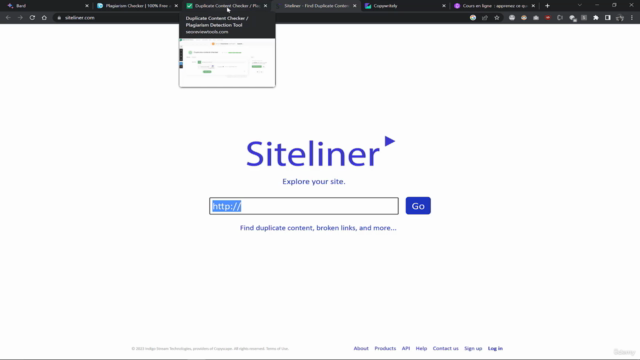Go forward in browser history
The height and width of the screenshot is (360, 640).
[x=20, y=18]
